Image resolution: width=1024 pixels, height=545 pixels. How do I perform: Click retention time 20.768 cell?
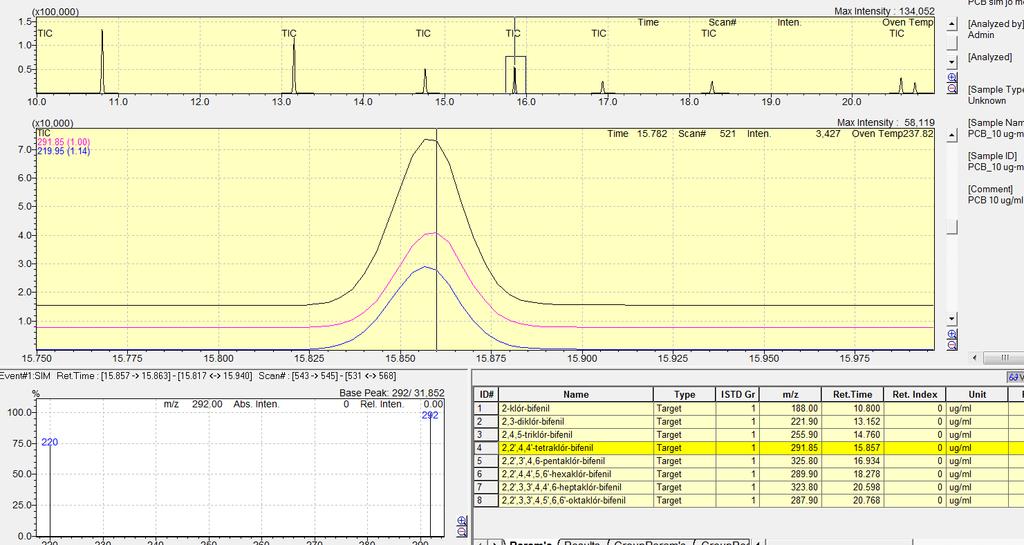tap(852, 501)
